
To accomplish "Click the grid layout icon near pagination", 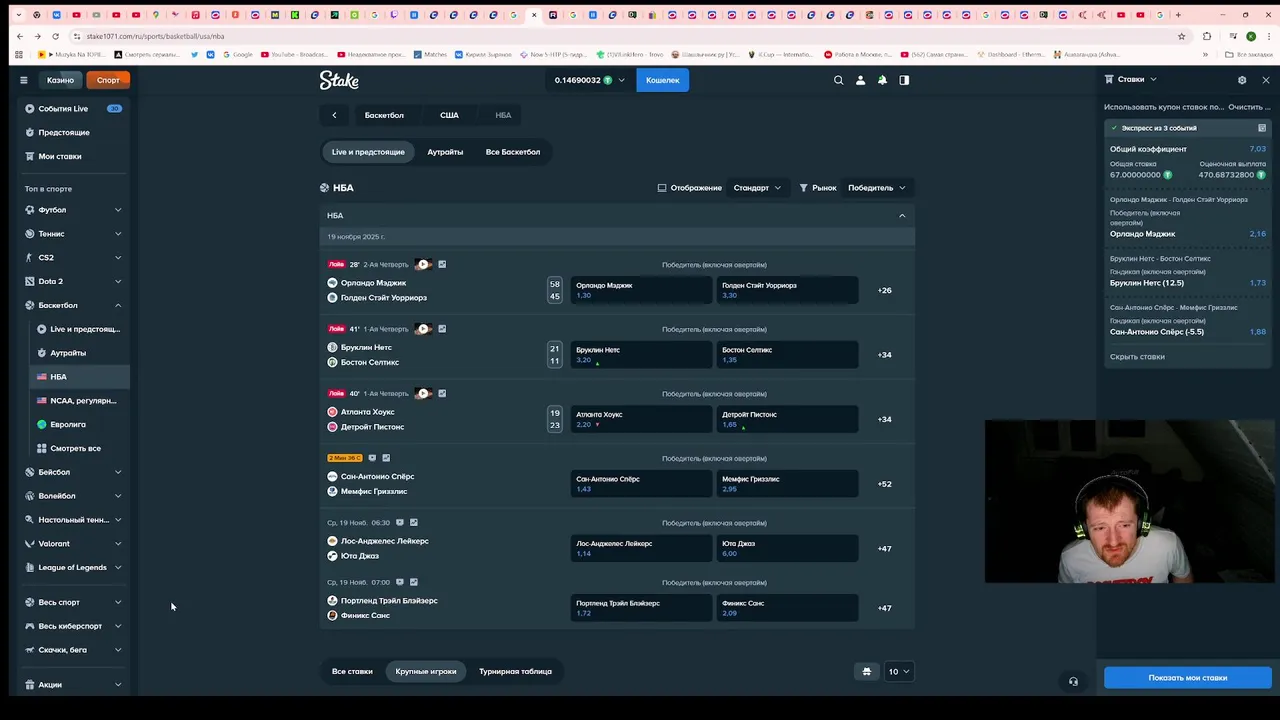I will tap(867, 671).
